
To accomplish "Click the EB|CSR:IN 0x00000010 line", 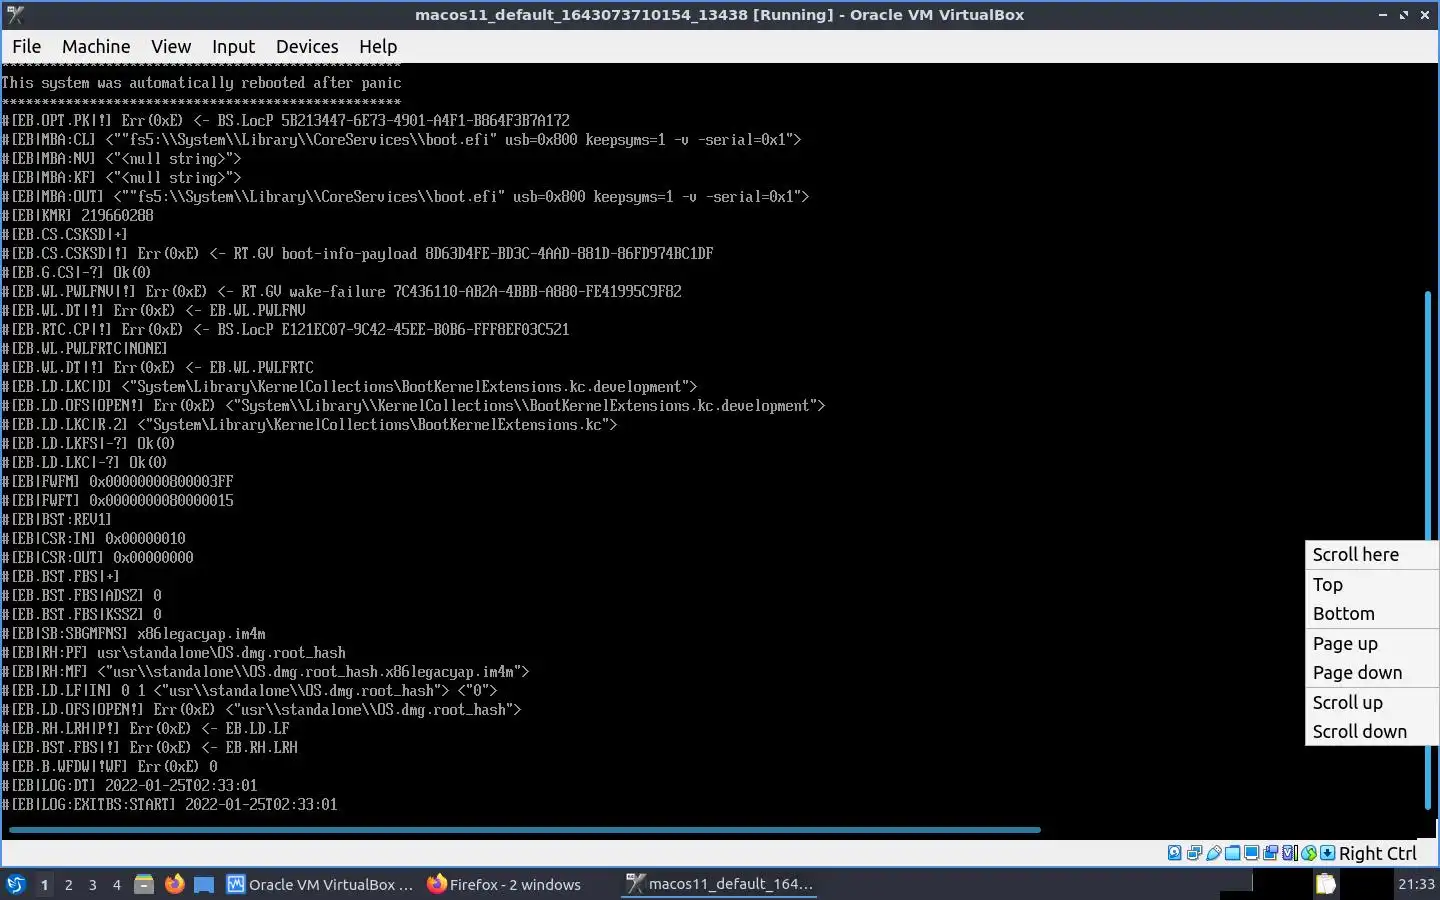I will pyautogui.click(x=93, y=539).
